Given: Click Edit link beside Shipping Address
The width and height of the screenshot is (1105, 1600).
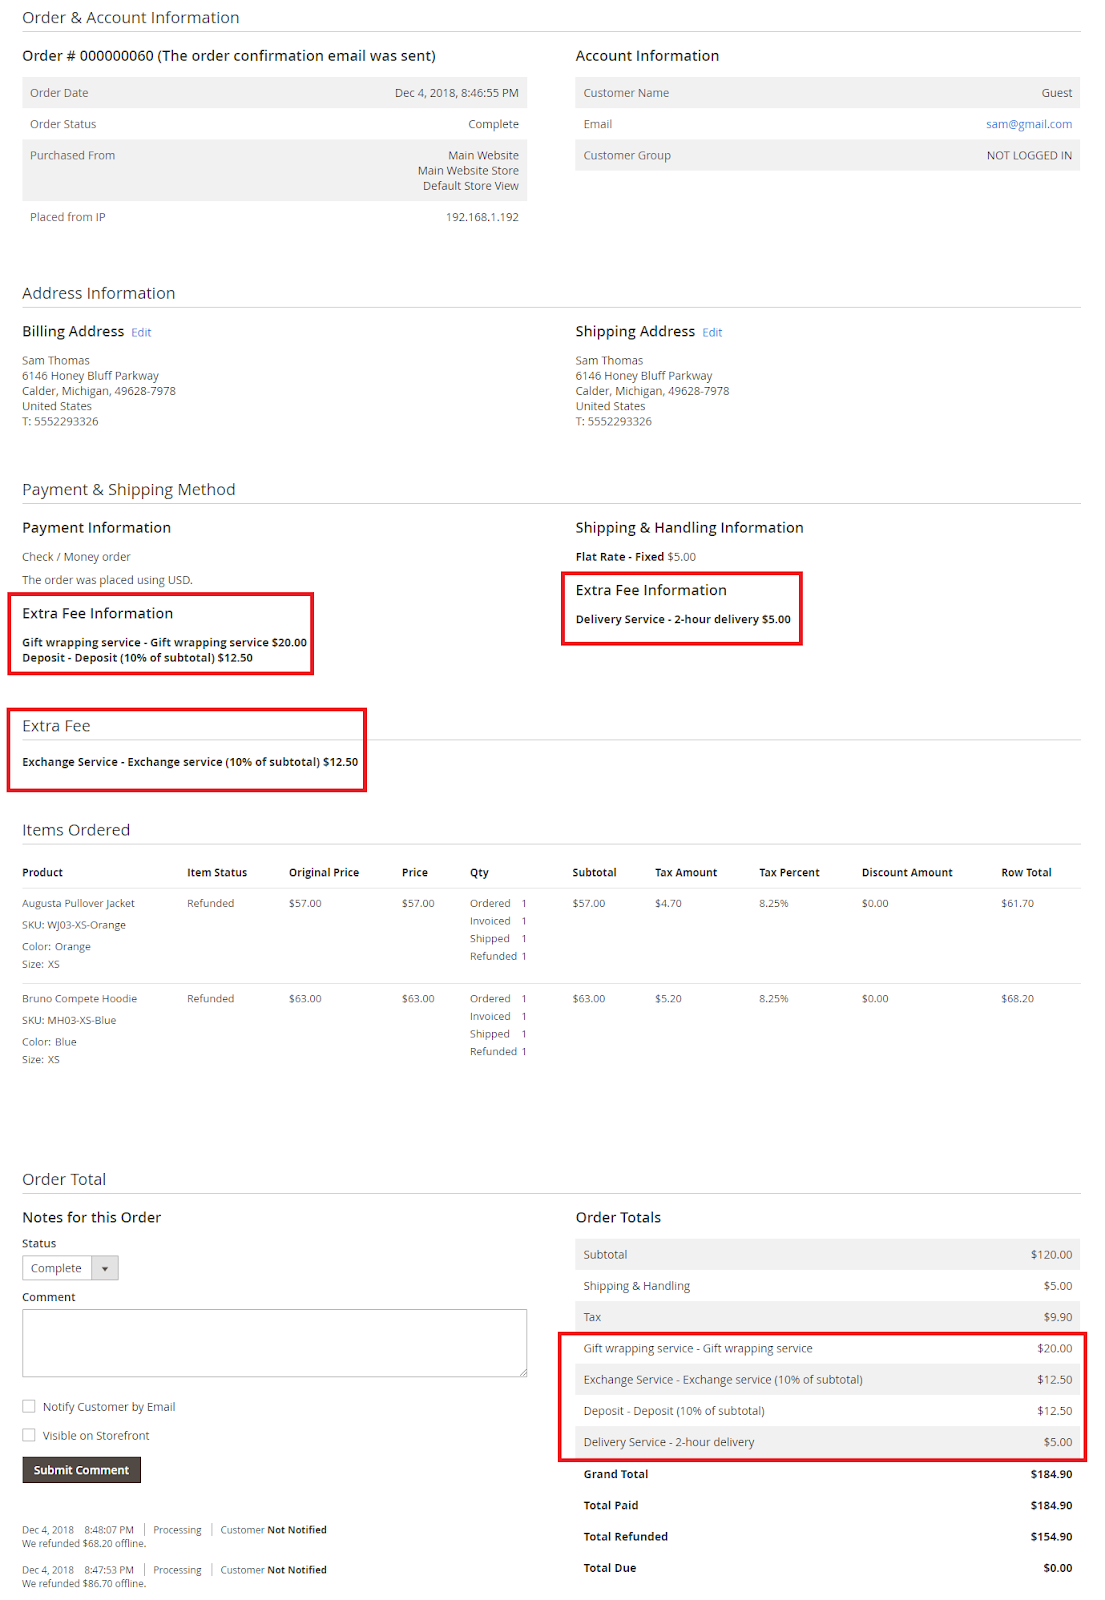Looking at the screenshot, I should (711, 333).
